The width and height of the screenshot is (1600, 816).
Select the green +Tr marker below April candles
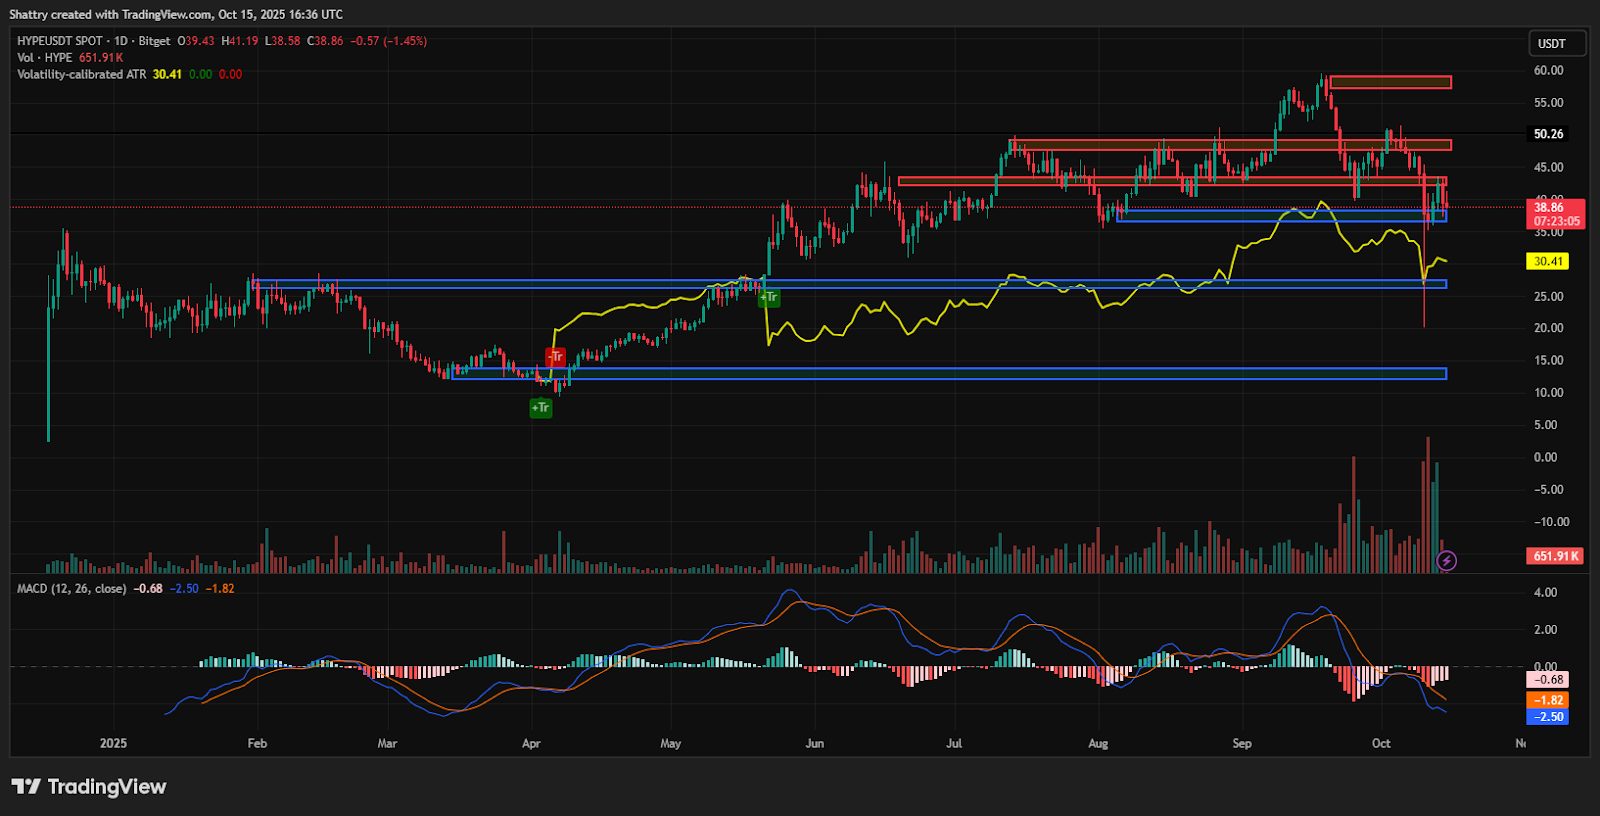540,408
